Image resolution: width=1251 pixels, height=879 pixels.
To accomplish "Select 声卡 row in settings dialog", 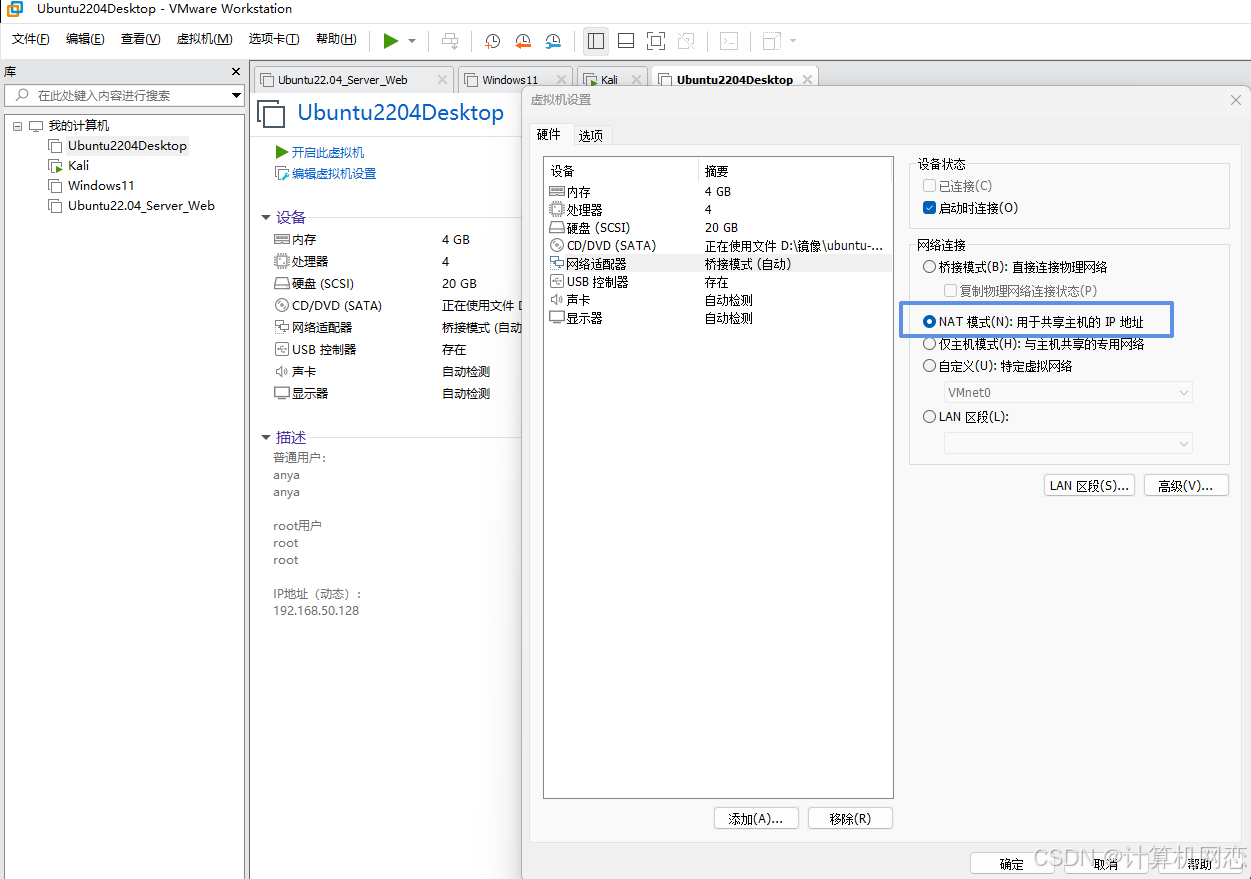I will pos(718,299).
